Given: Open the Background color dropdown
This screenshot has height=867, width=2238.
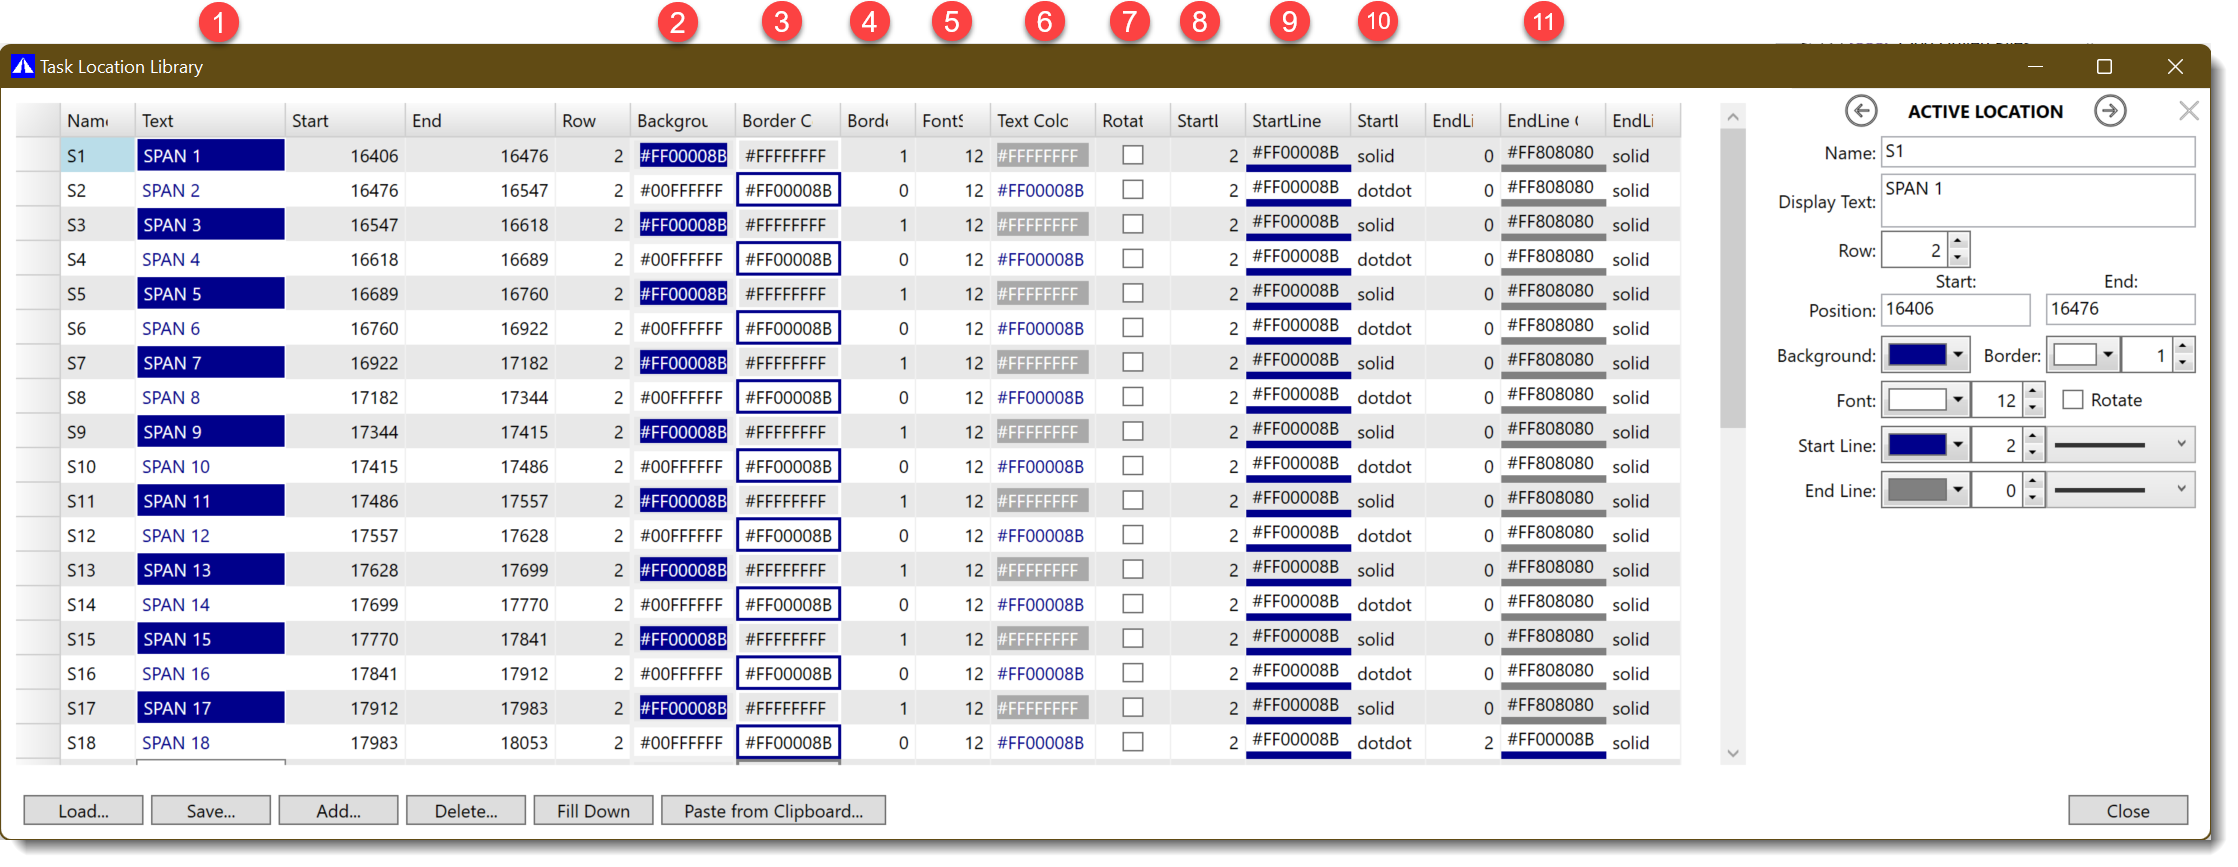Looking at the screenshot, I should tap(1957, 355).
